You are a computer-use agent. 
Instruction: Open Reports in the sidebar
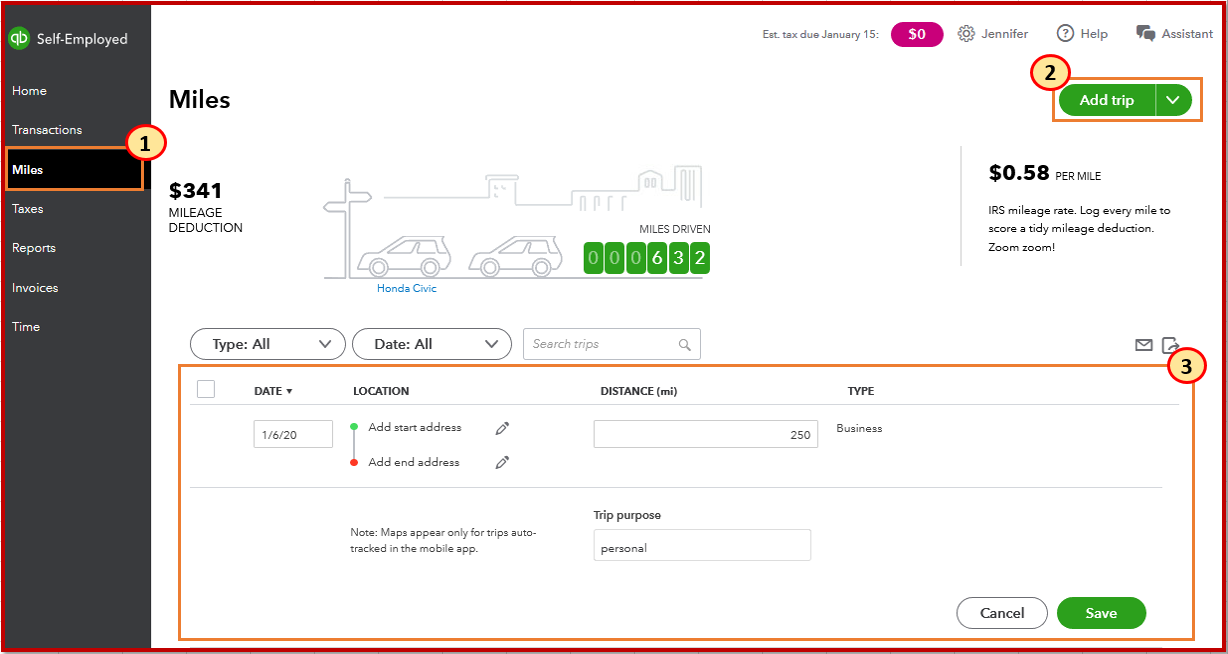click(x=34, y=248)
